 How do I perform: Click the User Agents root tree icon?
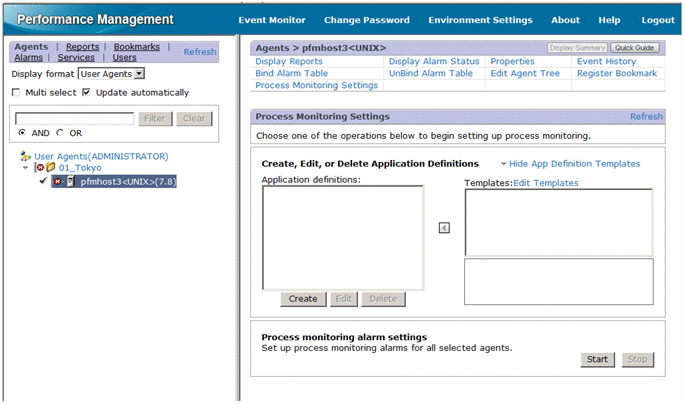tap(26, 157)
